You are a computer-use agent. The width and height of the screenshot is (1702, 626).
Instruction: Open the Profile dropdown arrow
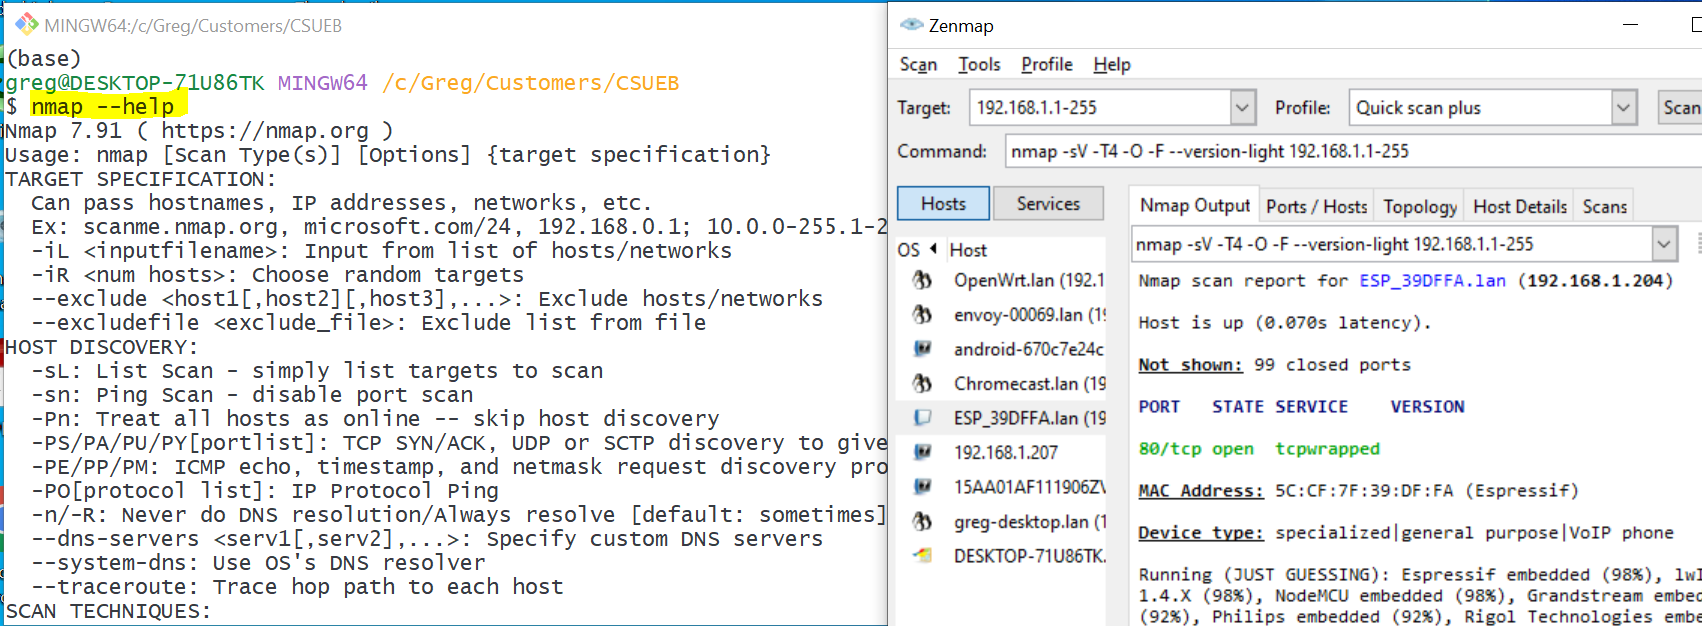[1623, 107]
